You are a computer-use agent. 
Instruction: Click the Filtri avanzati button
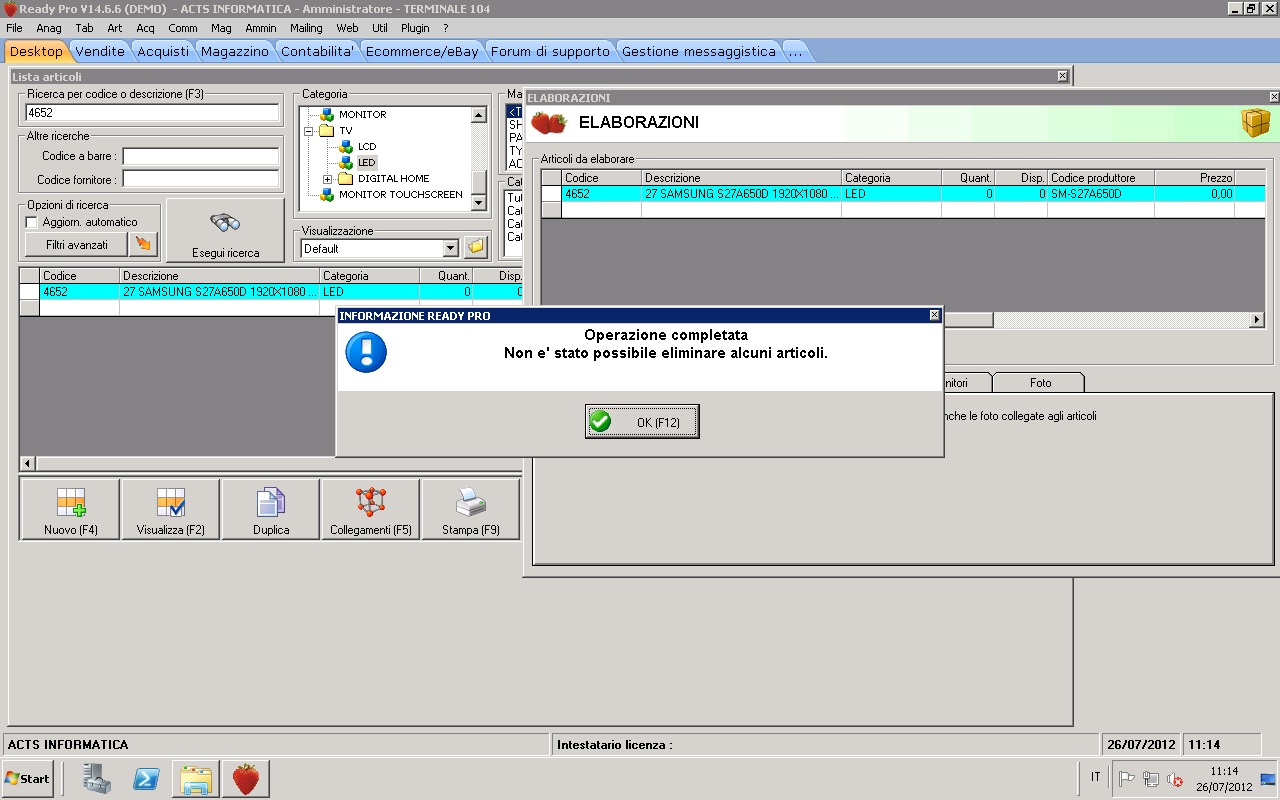tap(77, 244)
